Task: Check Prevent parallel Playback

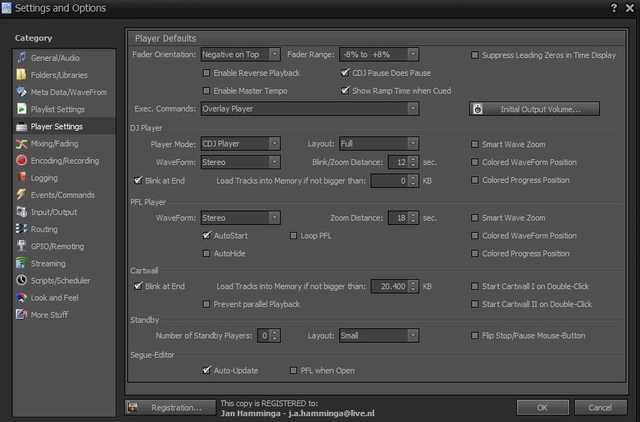Action: pos(207,304)
